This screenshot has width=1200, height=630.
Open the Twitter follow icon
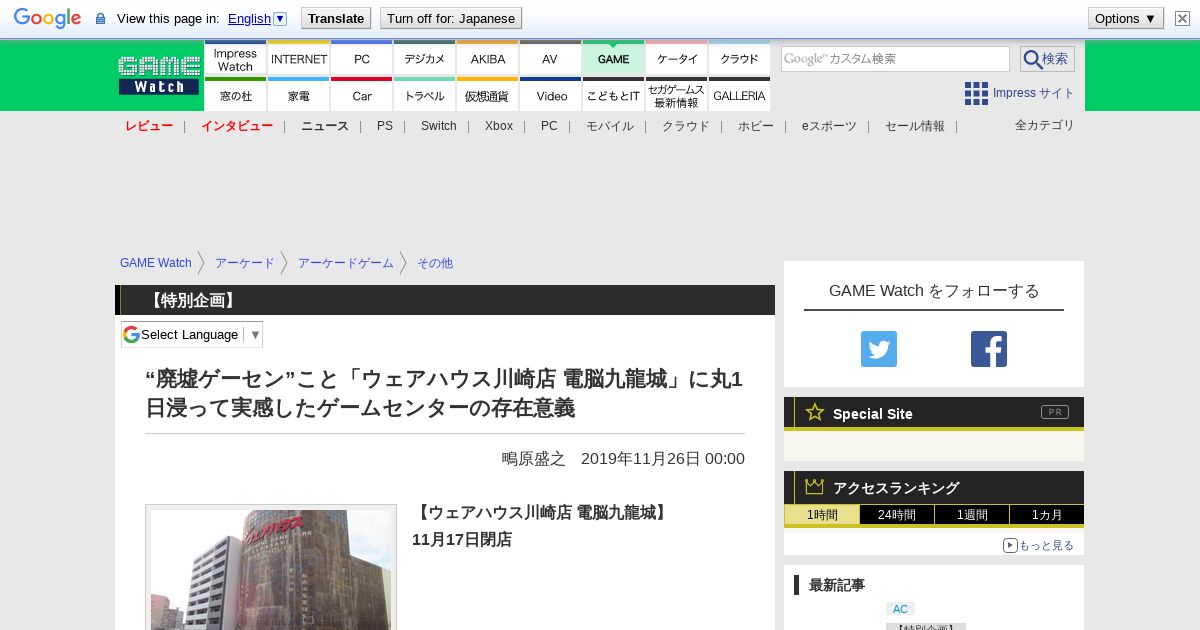(x=879, y=349)
